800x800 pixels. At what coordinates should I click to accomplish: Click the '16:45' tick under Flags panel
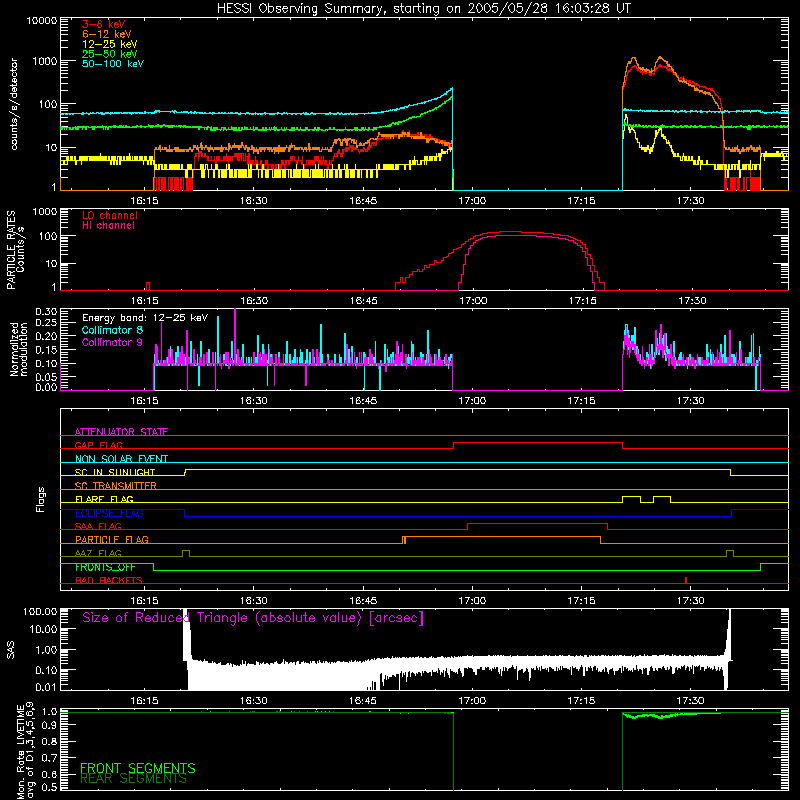click(363, 601)
